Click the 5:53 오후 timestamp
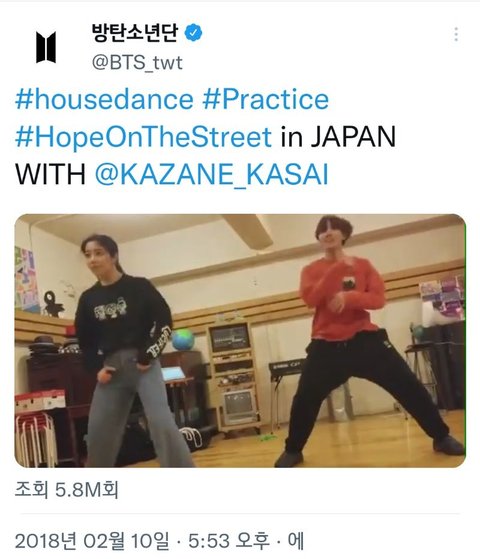 [x=229, y=541]
